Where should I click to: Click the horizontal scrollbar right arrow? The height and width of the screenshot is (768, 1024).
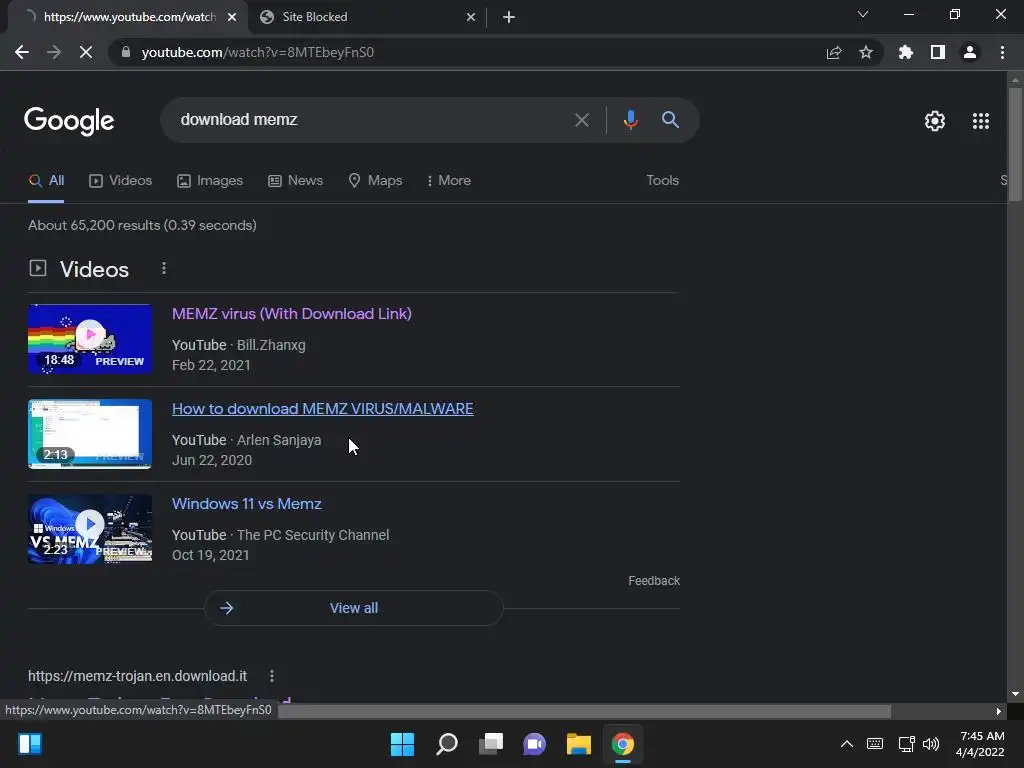click(x=999, y=711)
